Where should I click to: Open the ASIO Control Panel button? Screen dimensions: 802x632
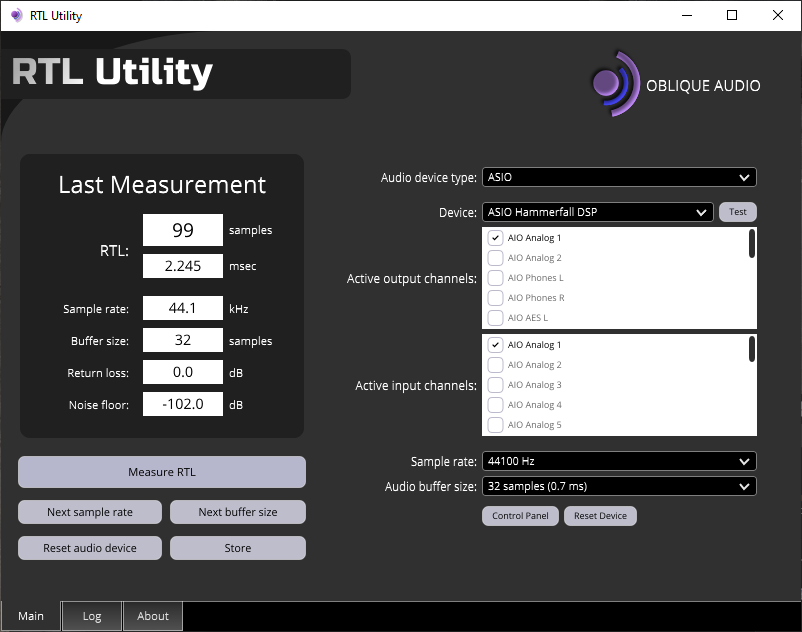point(520,516)
